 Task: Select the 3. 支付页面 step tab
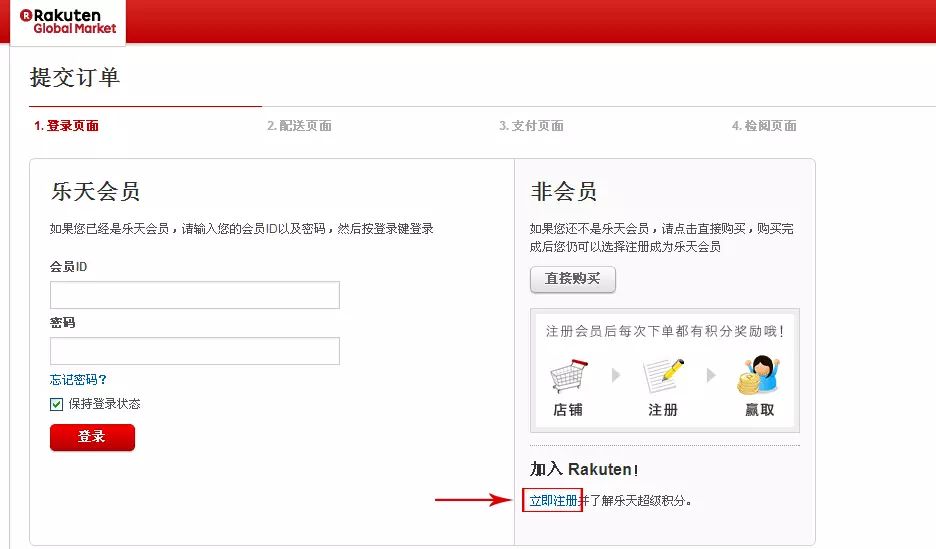pos(531,126)
